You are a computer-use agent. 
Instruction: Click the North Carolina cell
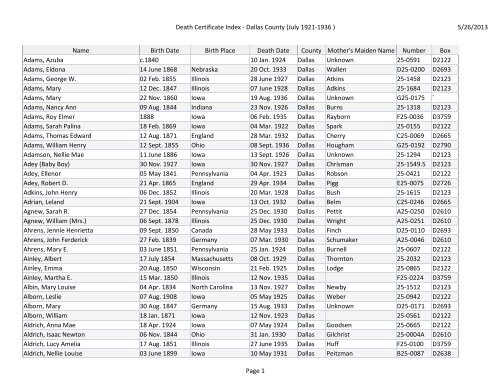point(220,287)
